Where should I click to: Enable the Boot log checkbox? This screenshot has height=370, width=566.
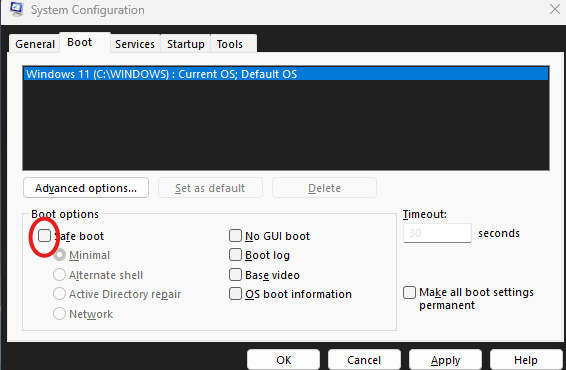click(x=235, y=255)
